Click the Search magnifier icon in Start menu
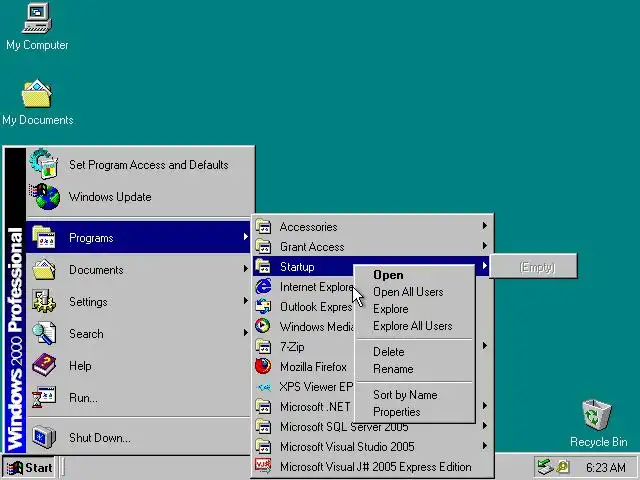640x480 pixels. pos(44,333)
